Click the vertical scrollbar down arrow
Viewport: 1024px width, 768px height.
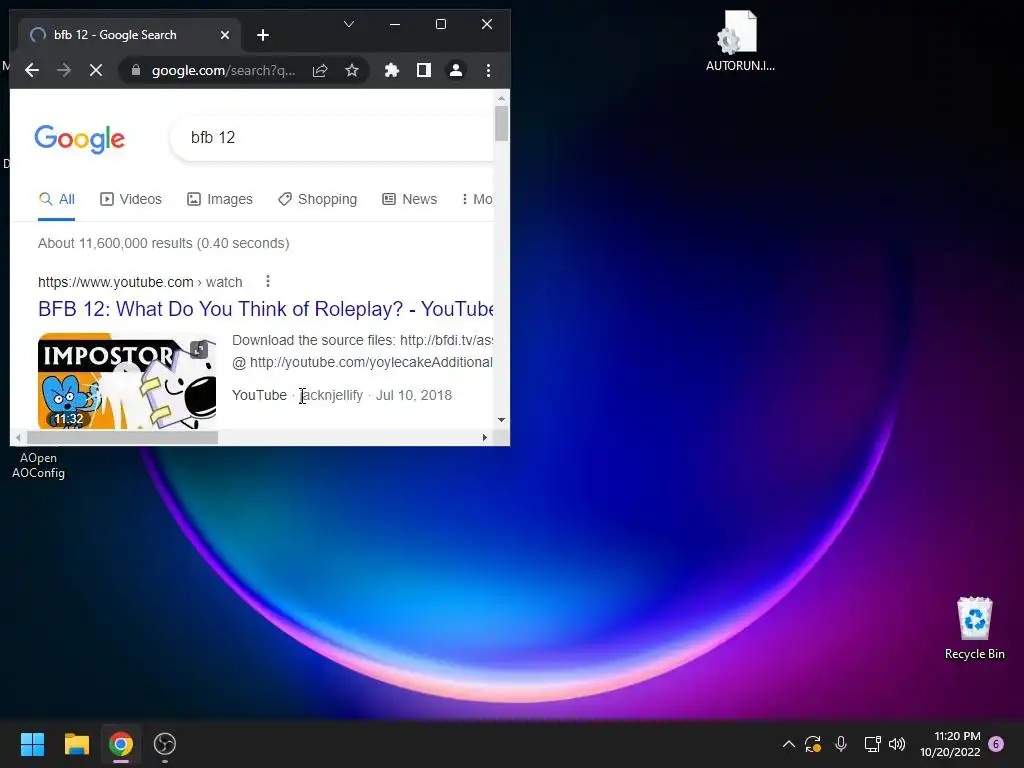tap(501, 420)
